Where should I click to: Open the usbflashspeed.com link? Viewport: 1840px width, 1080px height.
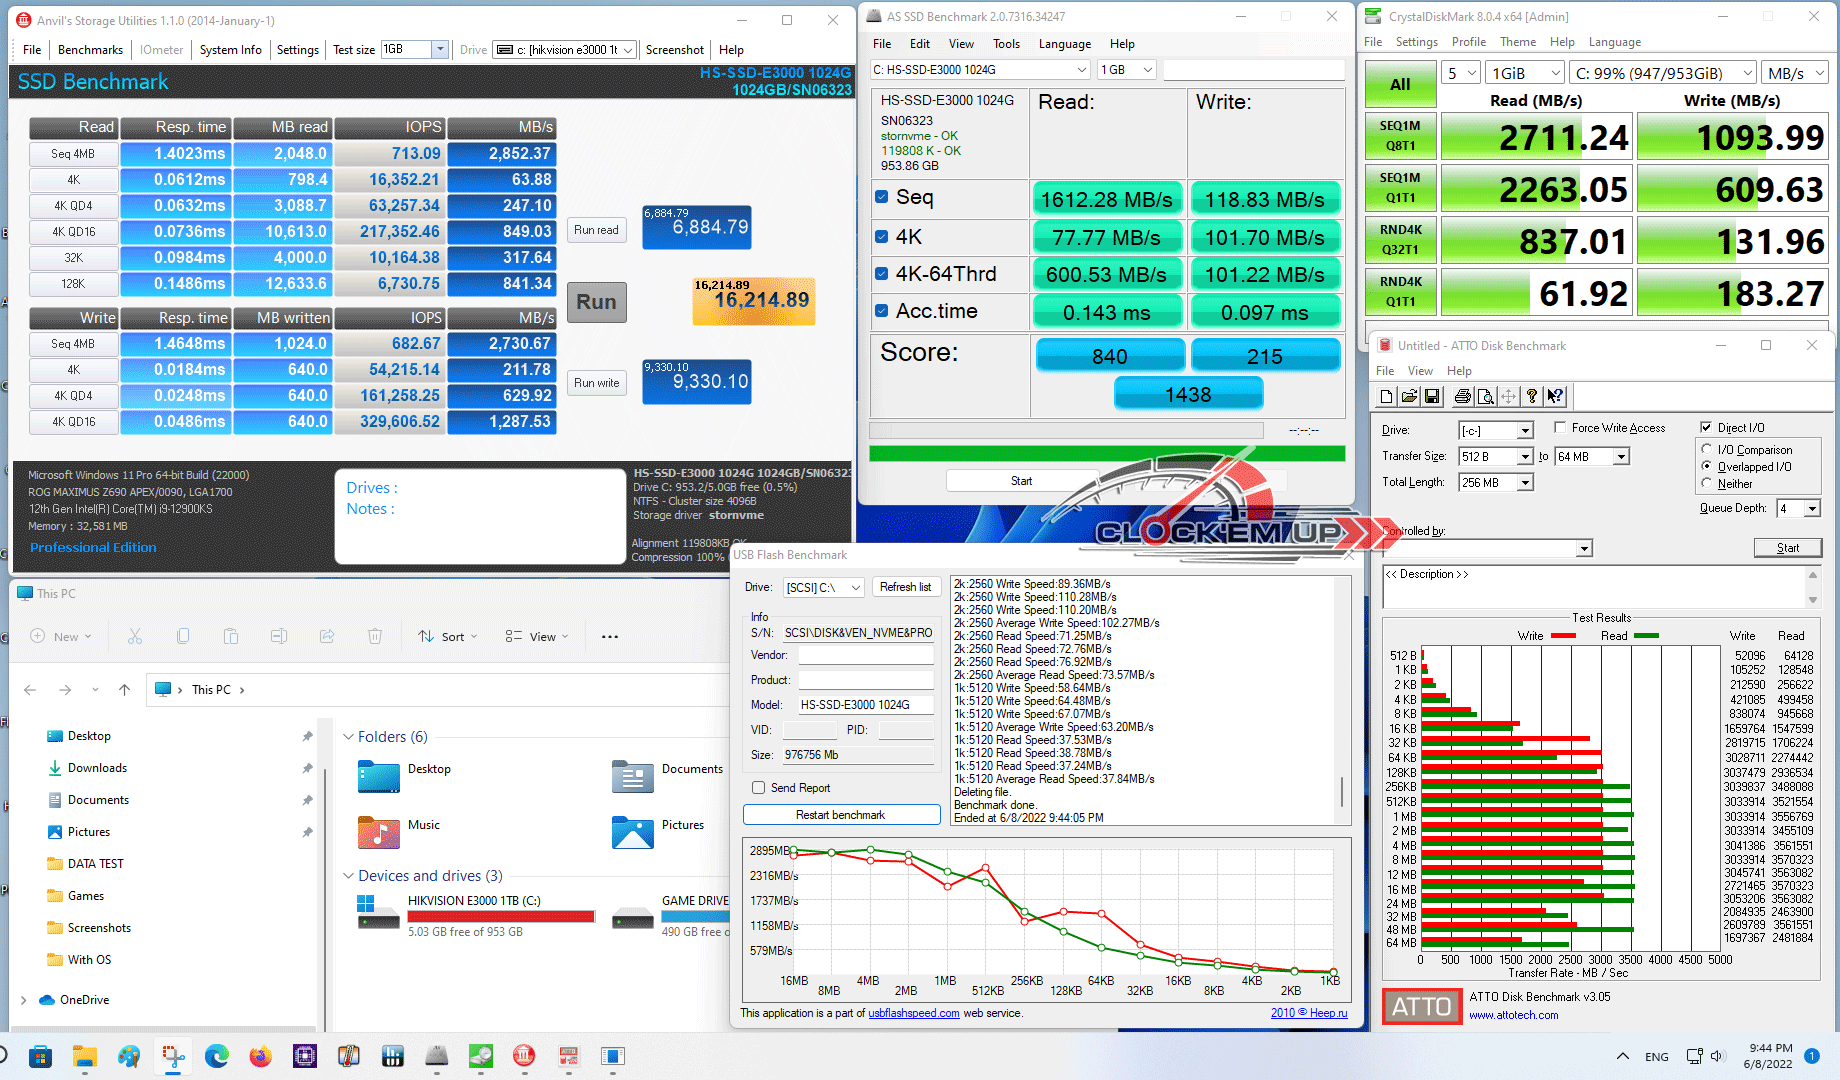tap(913, 1013)
